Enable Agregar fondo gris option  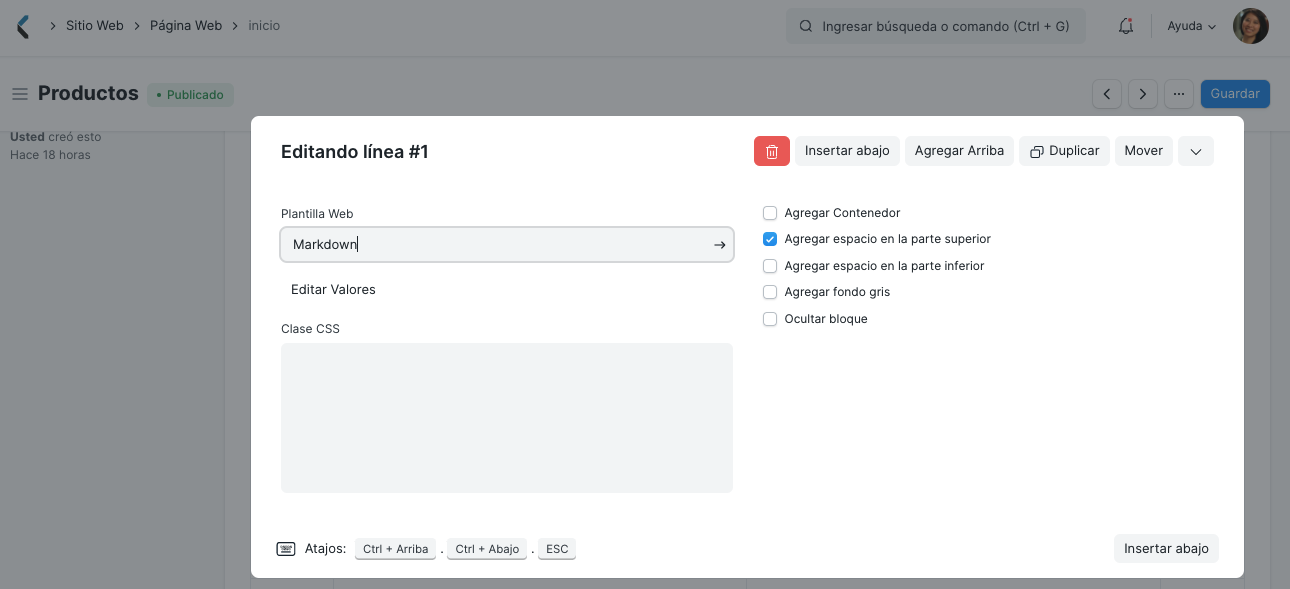click(x=770, y=292)
